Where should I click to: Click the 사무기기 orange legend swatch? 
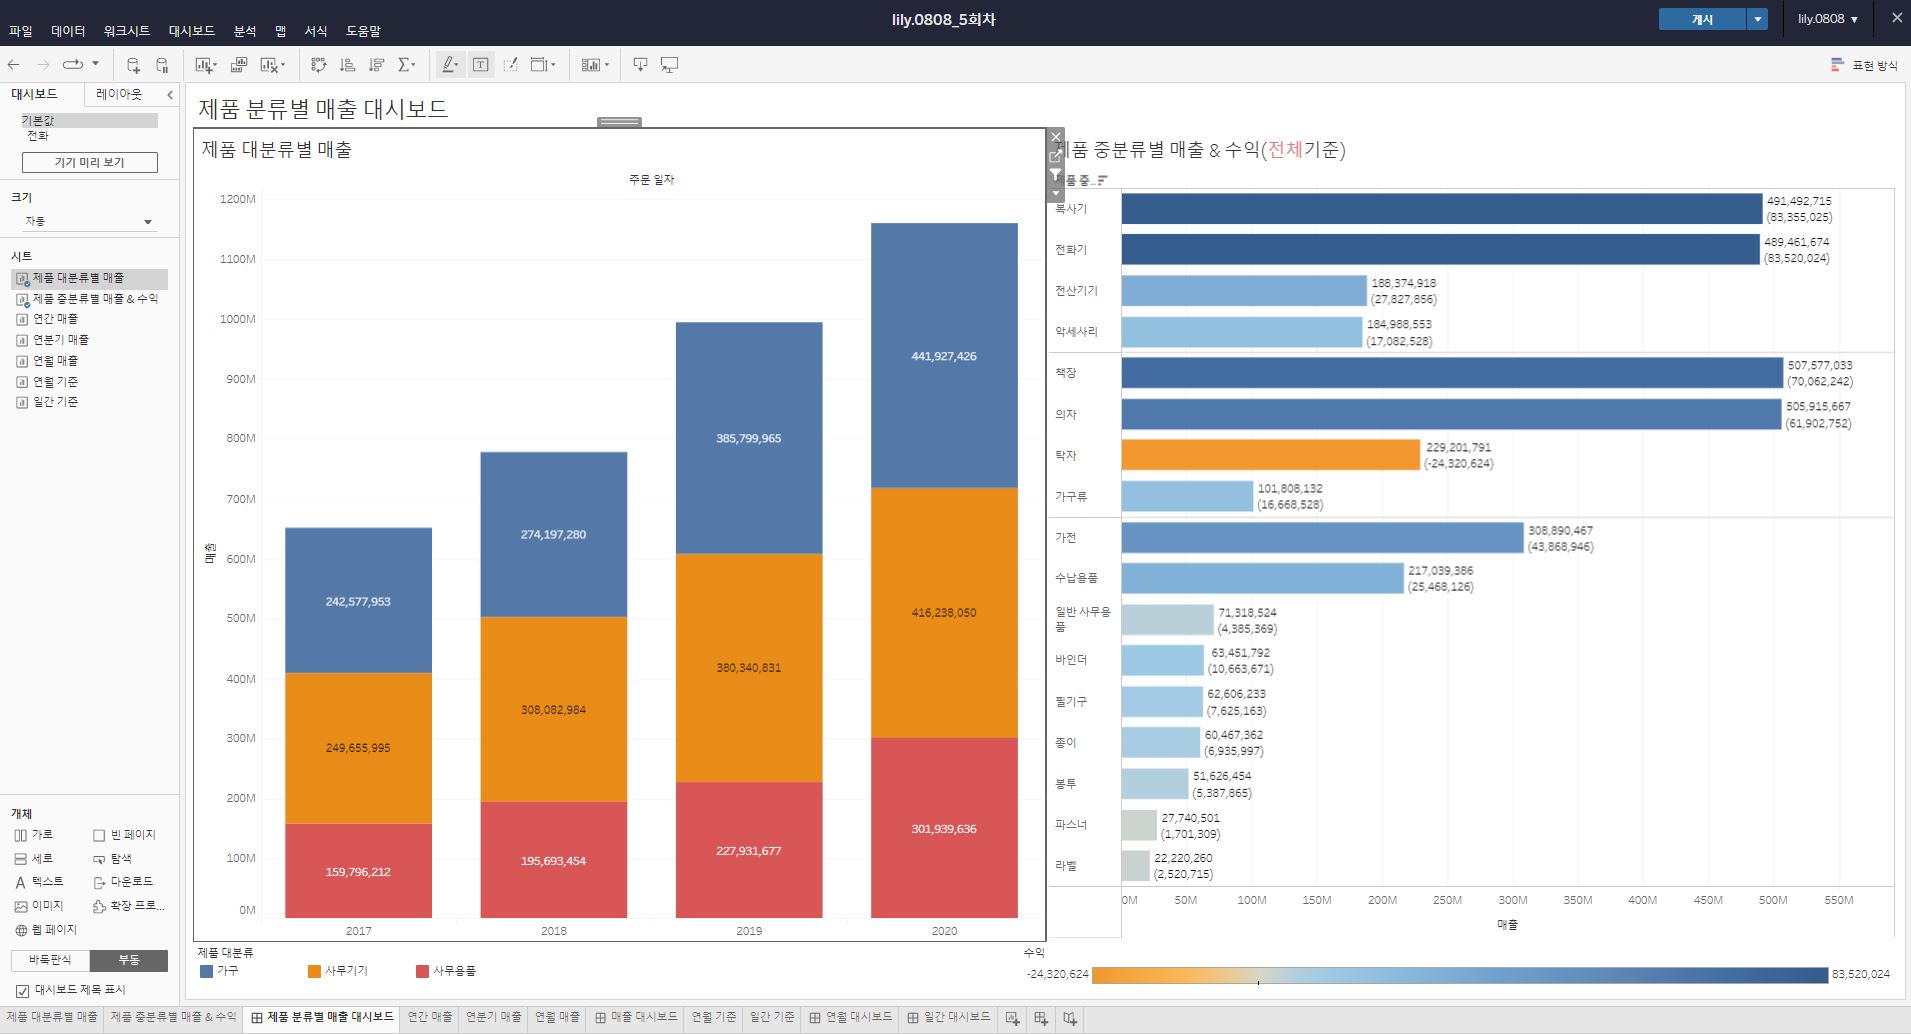click(314, 971)
